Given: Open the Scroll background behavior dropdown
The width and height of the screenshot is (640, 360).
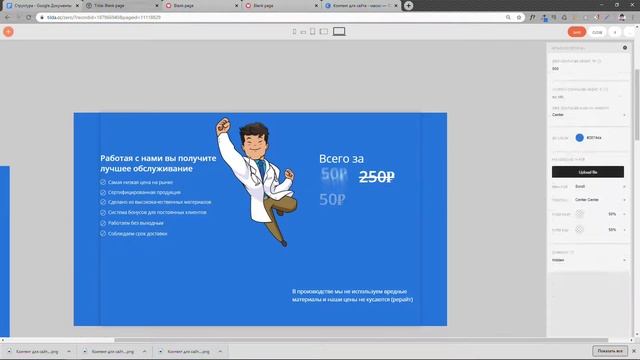Looking at the screenshot, I should (x=600, y=187).
